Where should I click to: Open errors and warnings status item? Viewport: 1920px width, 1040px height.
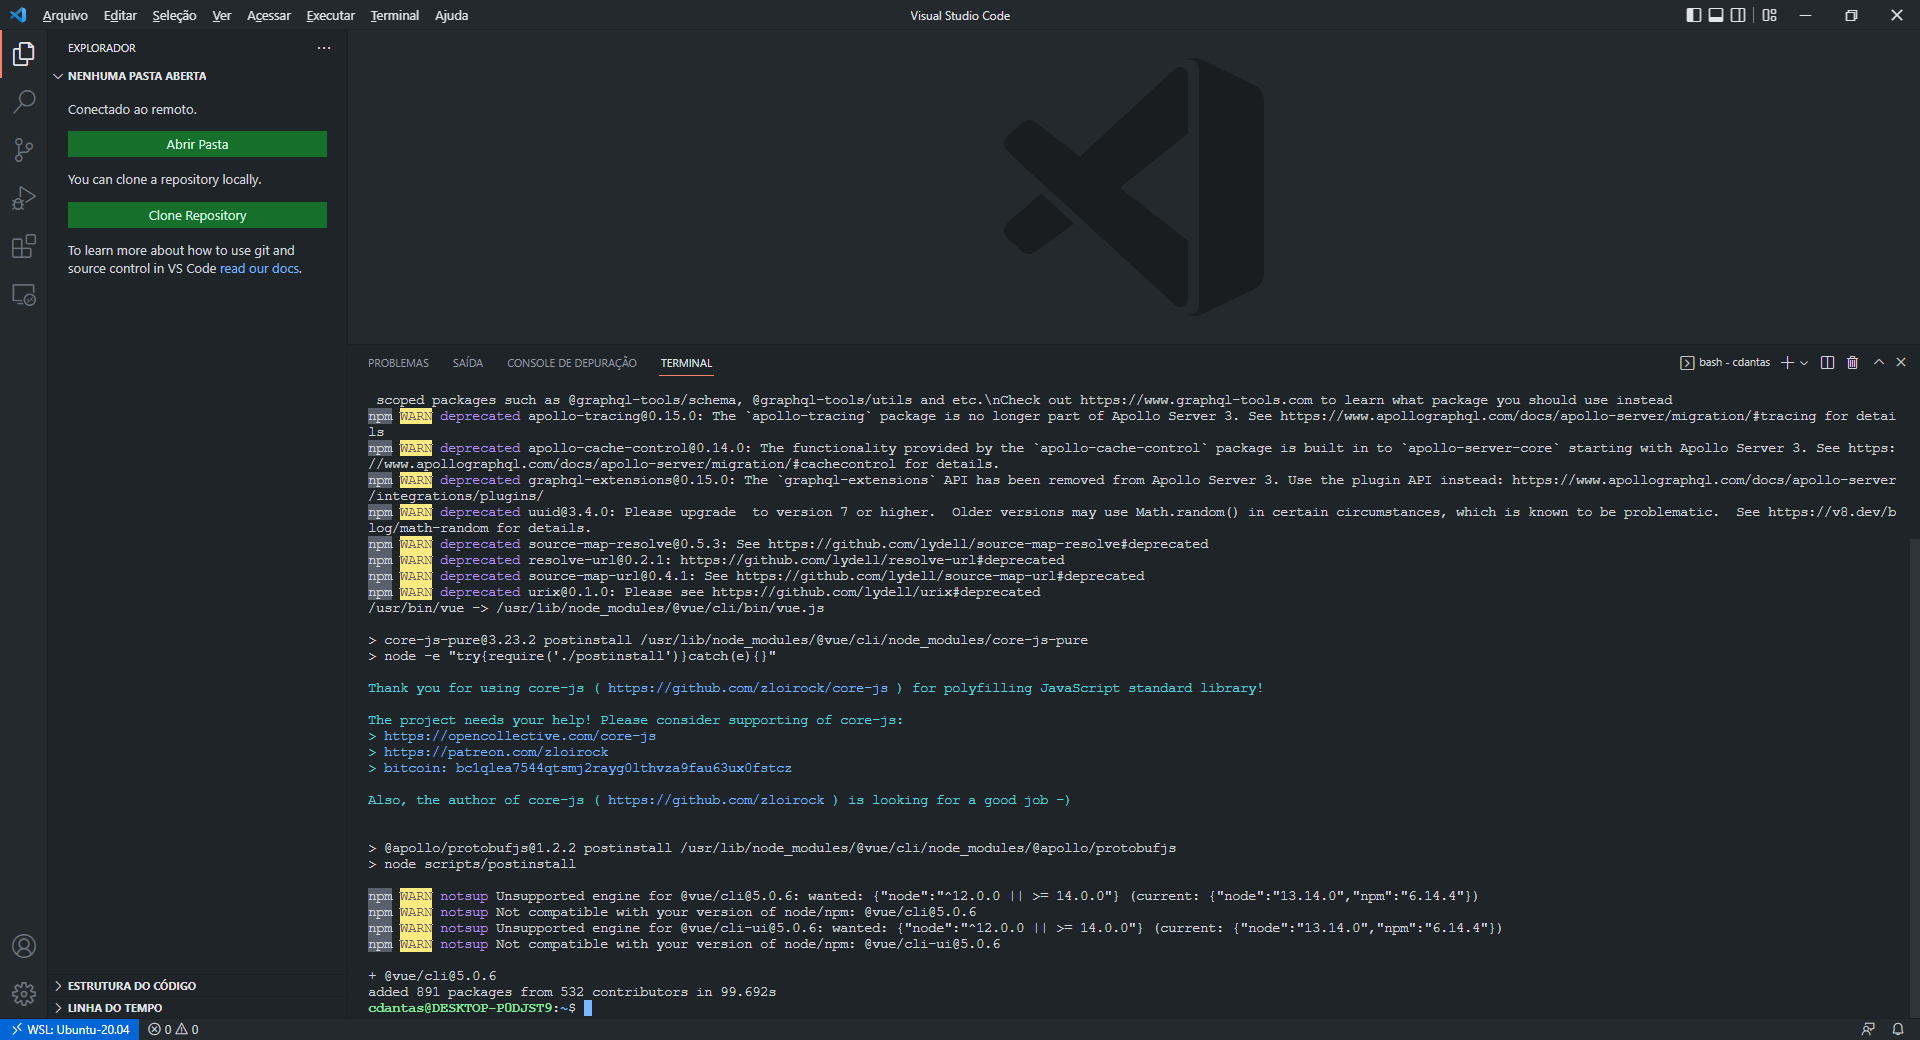tap(173, 1029)
